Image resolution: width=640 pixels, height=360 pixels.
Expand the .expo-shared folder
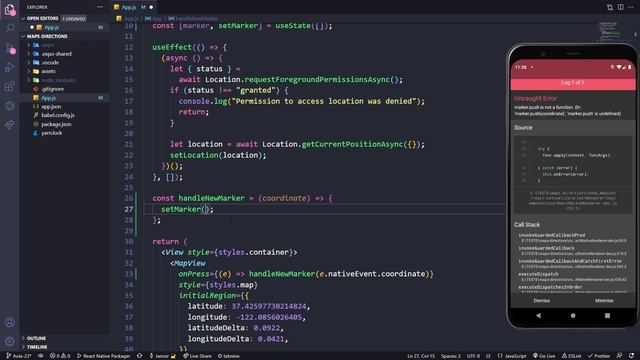tap(56, 54)
